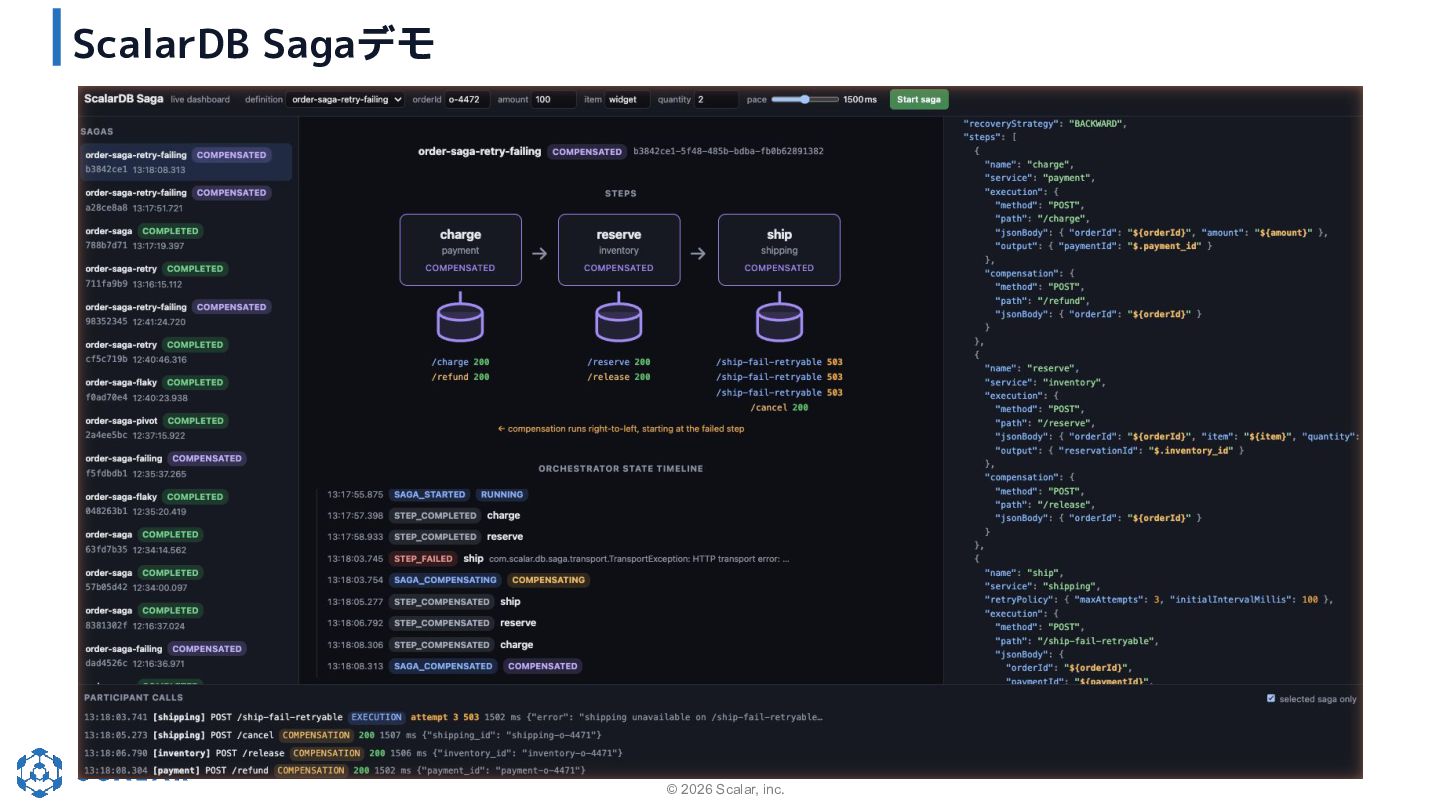Toggle the 'selected saga only' checkbox
This screenshot has width=1440, height=810.
click(1271, 698)
